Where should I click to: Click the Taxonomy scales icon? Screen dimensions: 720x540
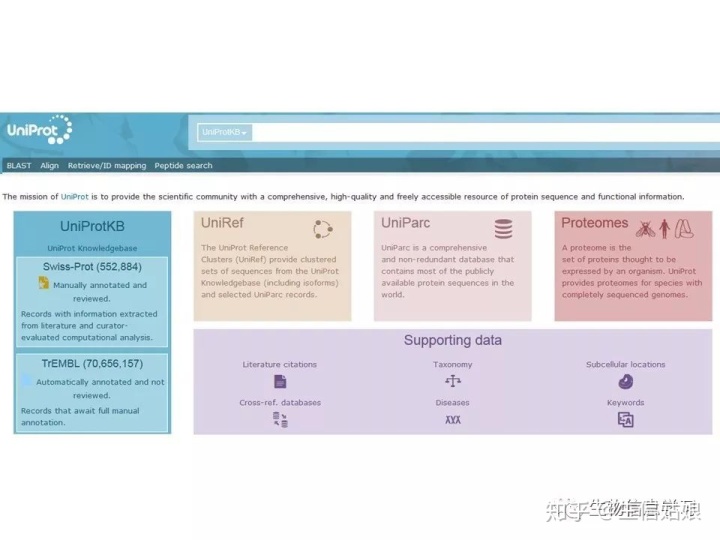pyautogui.click(x=453, y=381)
